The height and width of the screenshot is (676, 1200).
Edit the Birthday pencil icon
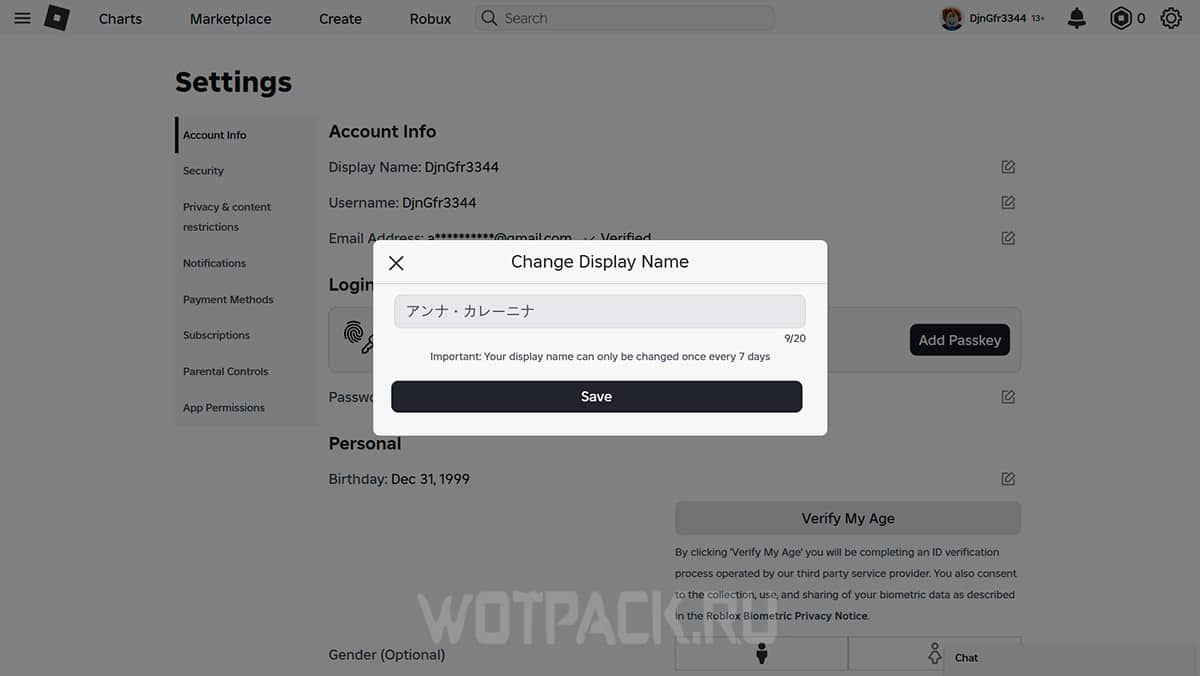click(1008, 479)
